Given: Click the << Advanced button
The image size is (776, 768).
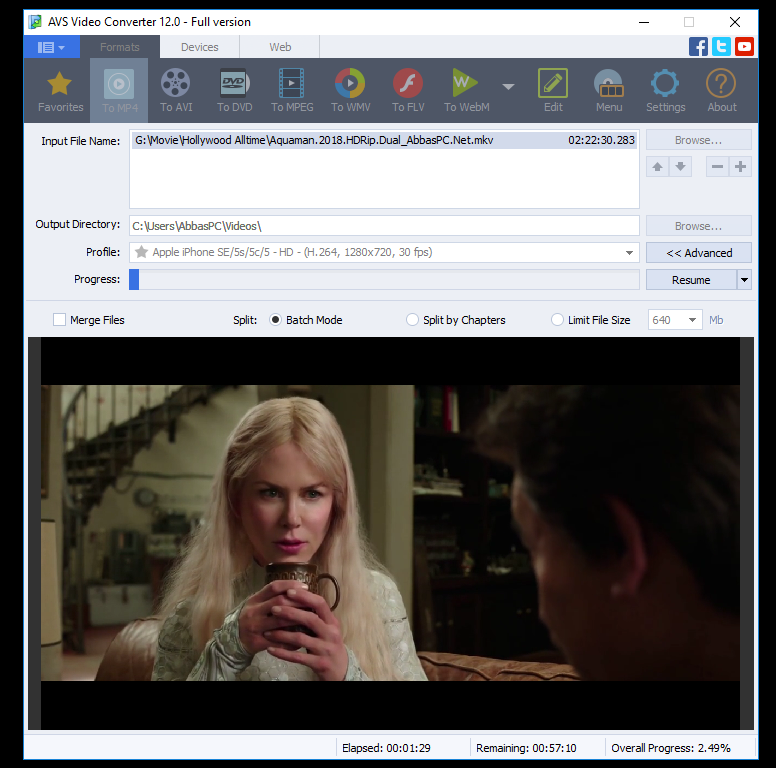Looking at the screenshot, I should click(x=699, y=253).
